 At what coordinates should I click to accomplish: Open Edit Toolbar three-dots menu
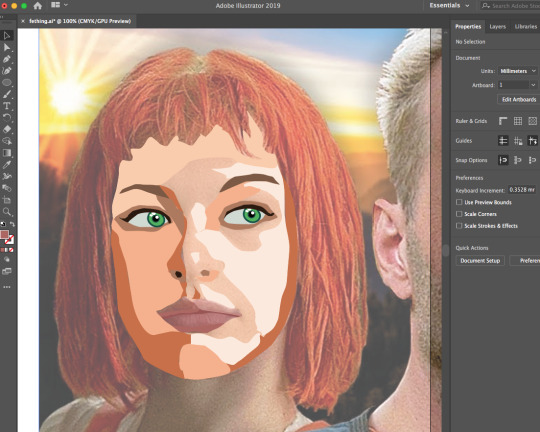point(7,287)
